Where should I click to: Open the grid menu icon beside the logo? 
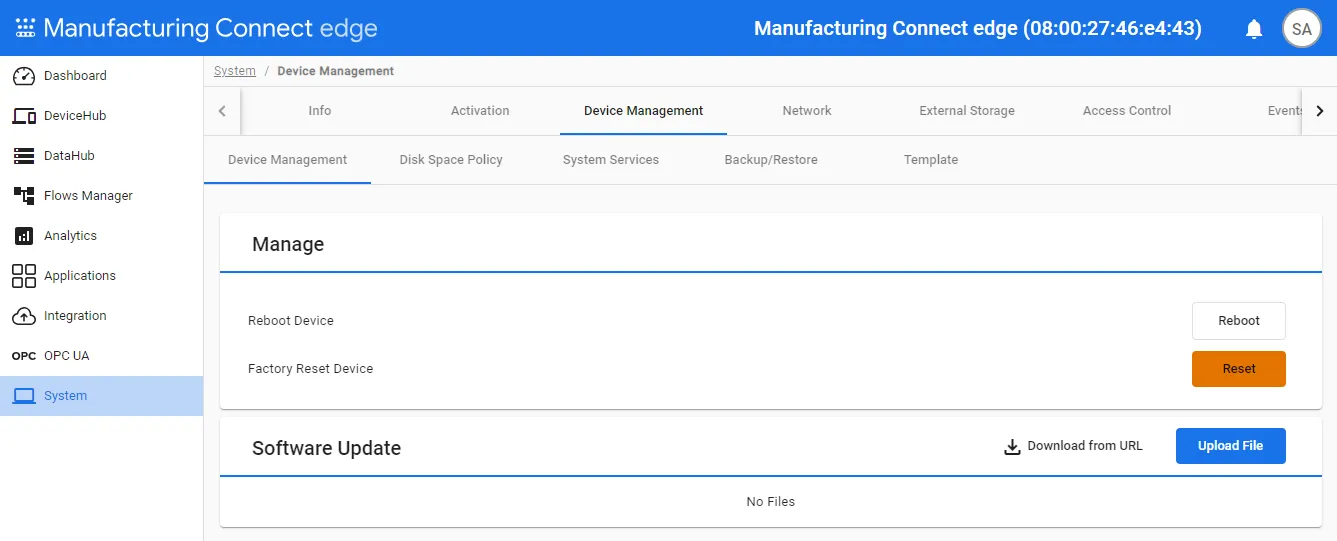(25, 28)
